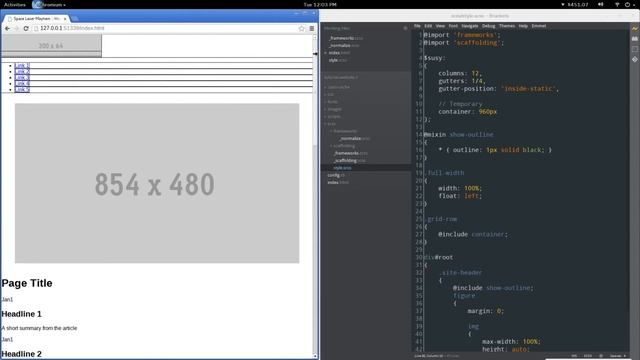Click the diamond-shaped icon in Brackets right toolbar
Viewport: 640px width, 360px height.
tap(634, 59)
